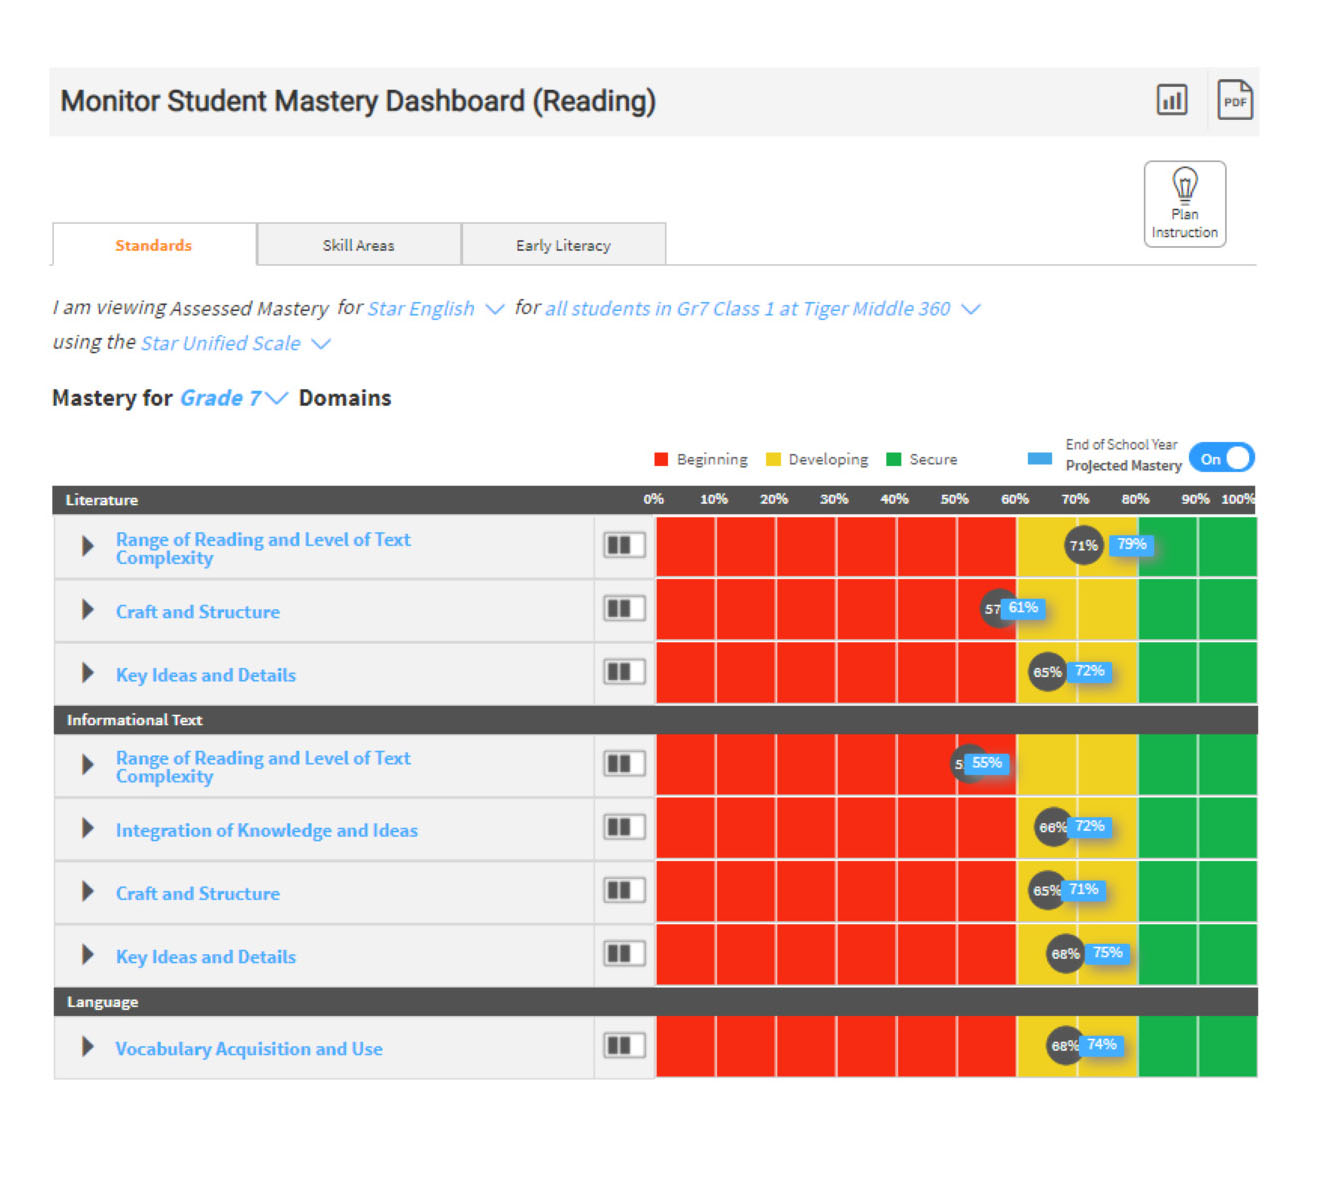
Task: Select the 61% projected mastery marker
Action: 1023,607
